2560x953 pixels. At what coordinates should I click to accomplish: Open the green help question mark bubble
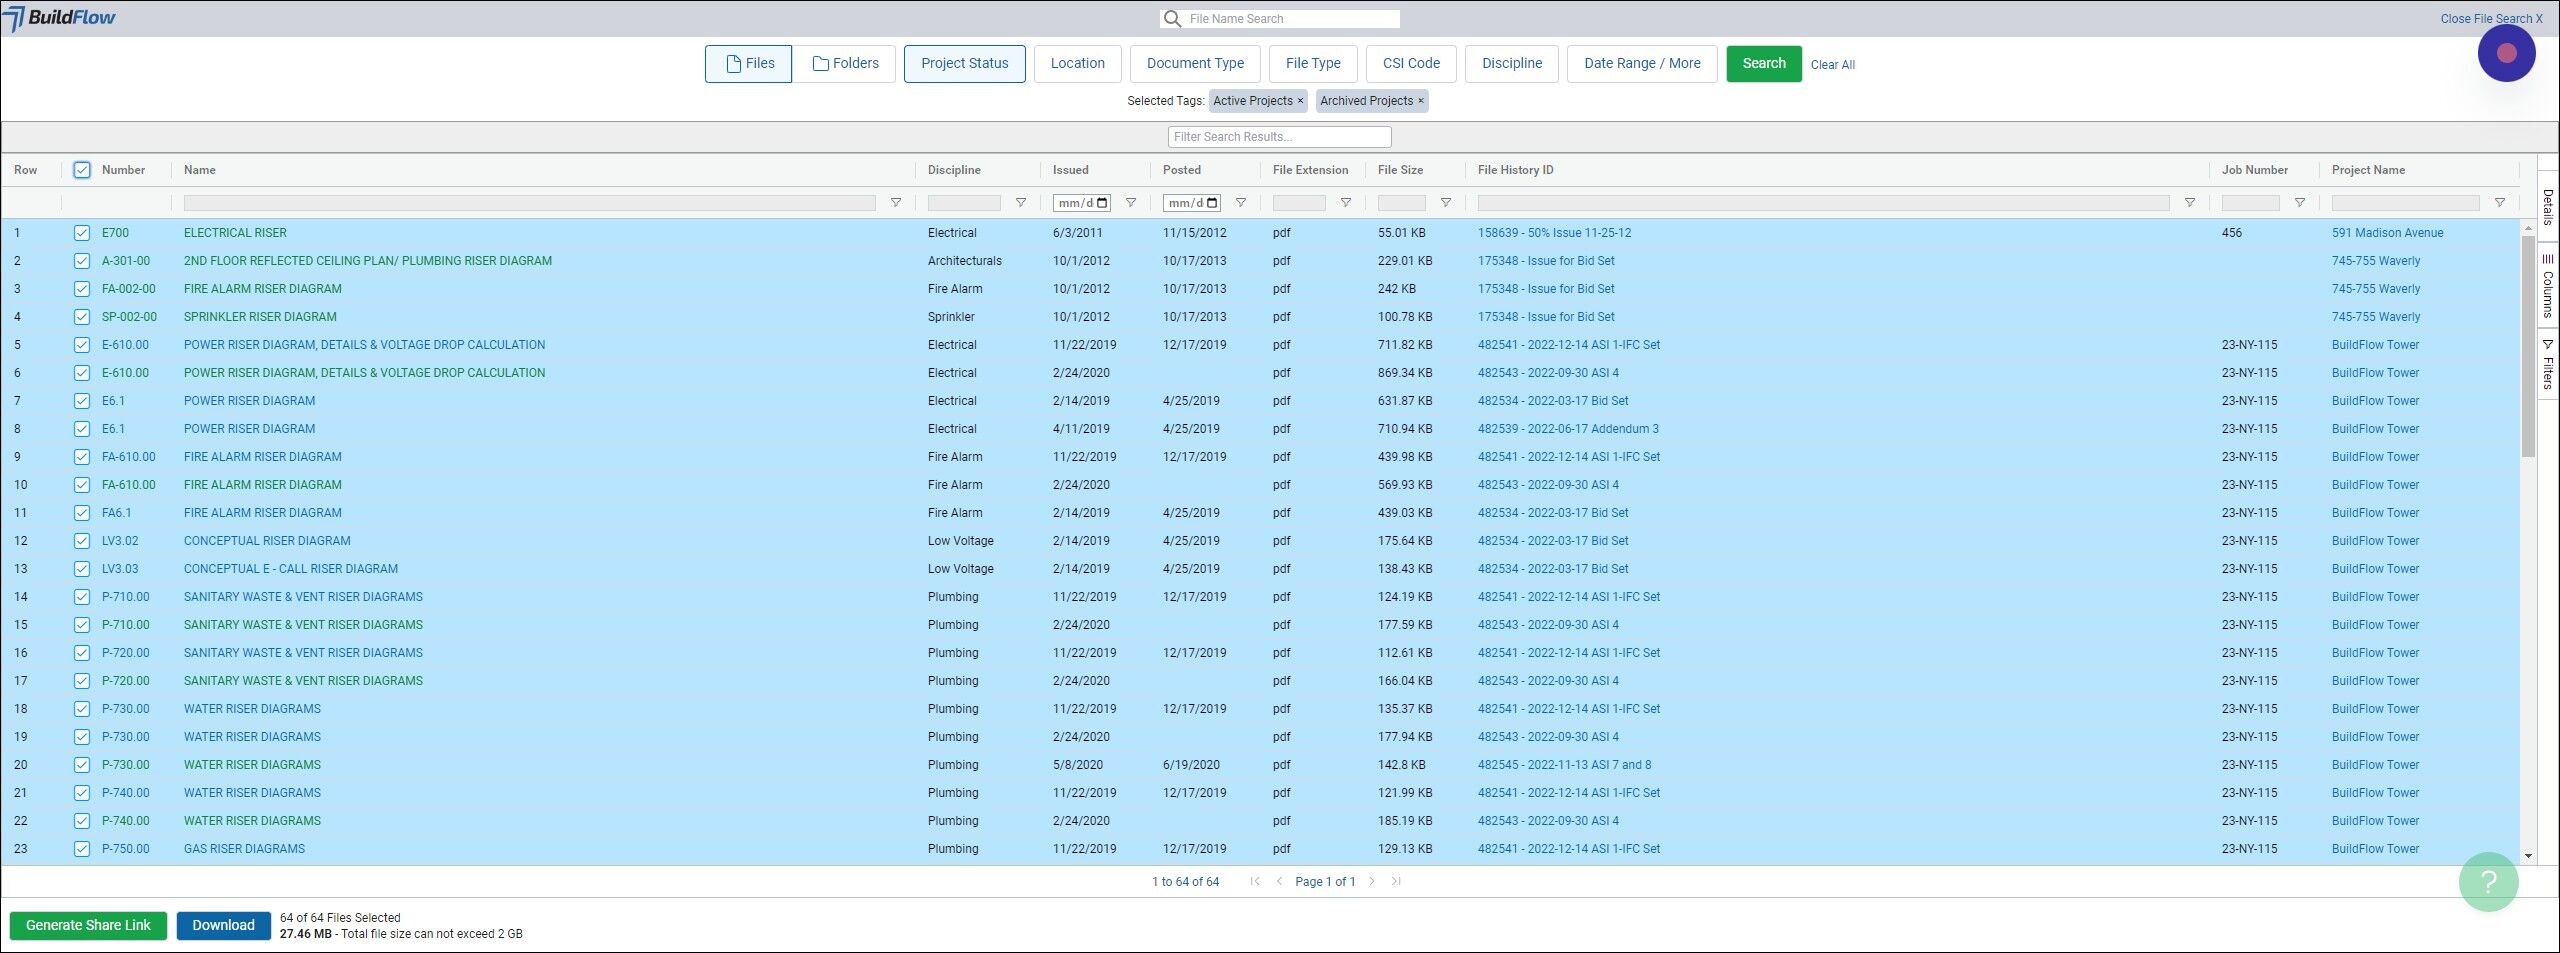pyautogui.click(x=2488, y=881)
